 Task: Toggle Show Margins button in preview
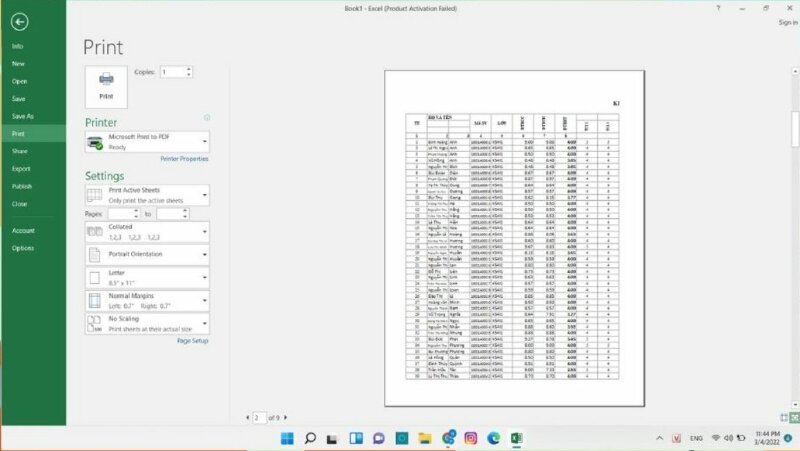(x=784, y=418)
